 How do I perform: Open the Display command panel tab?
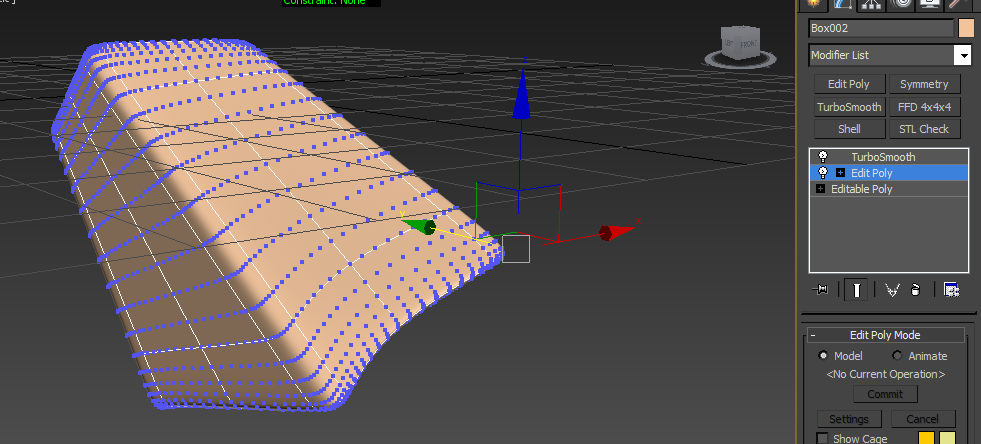coord(929,4)
